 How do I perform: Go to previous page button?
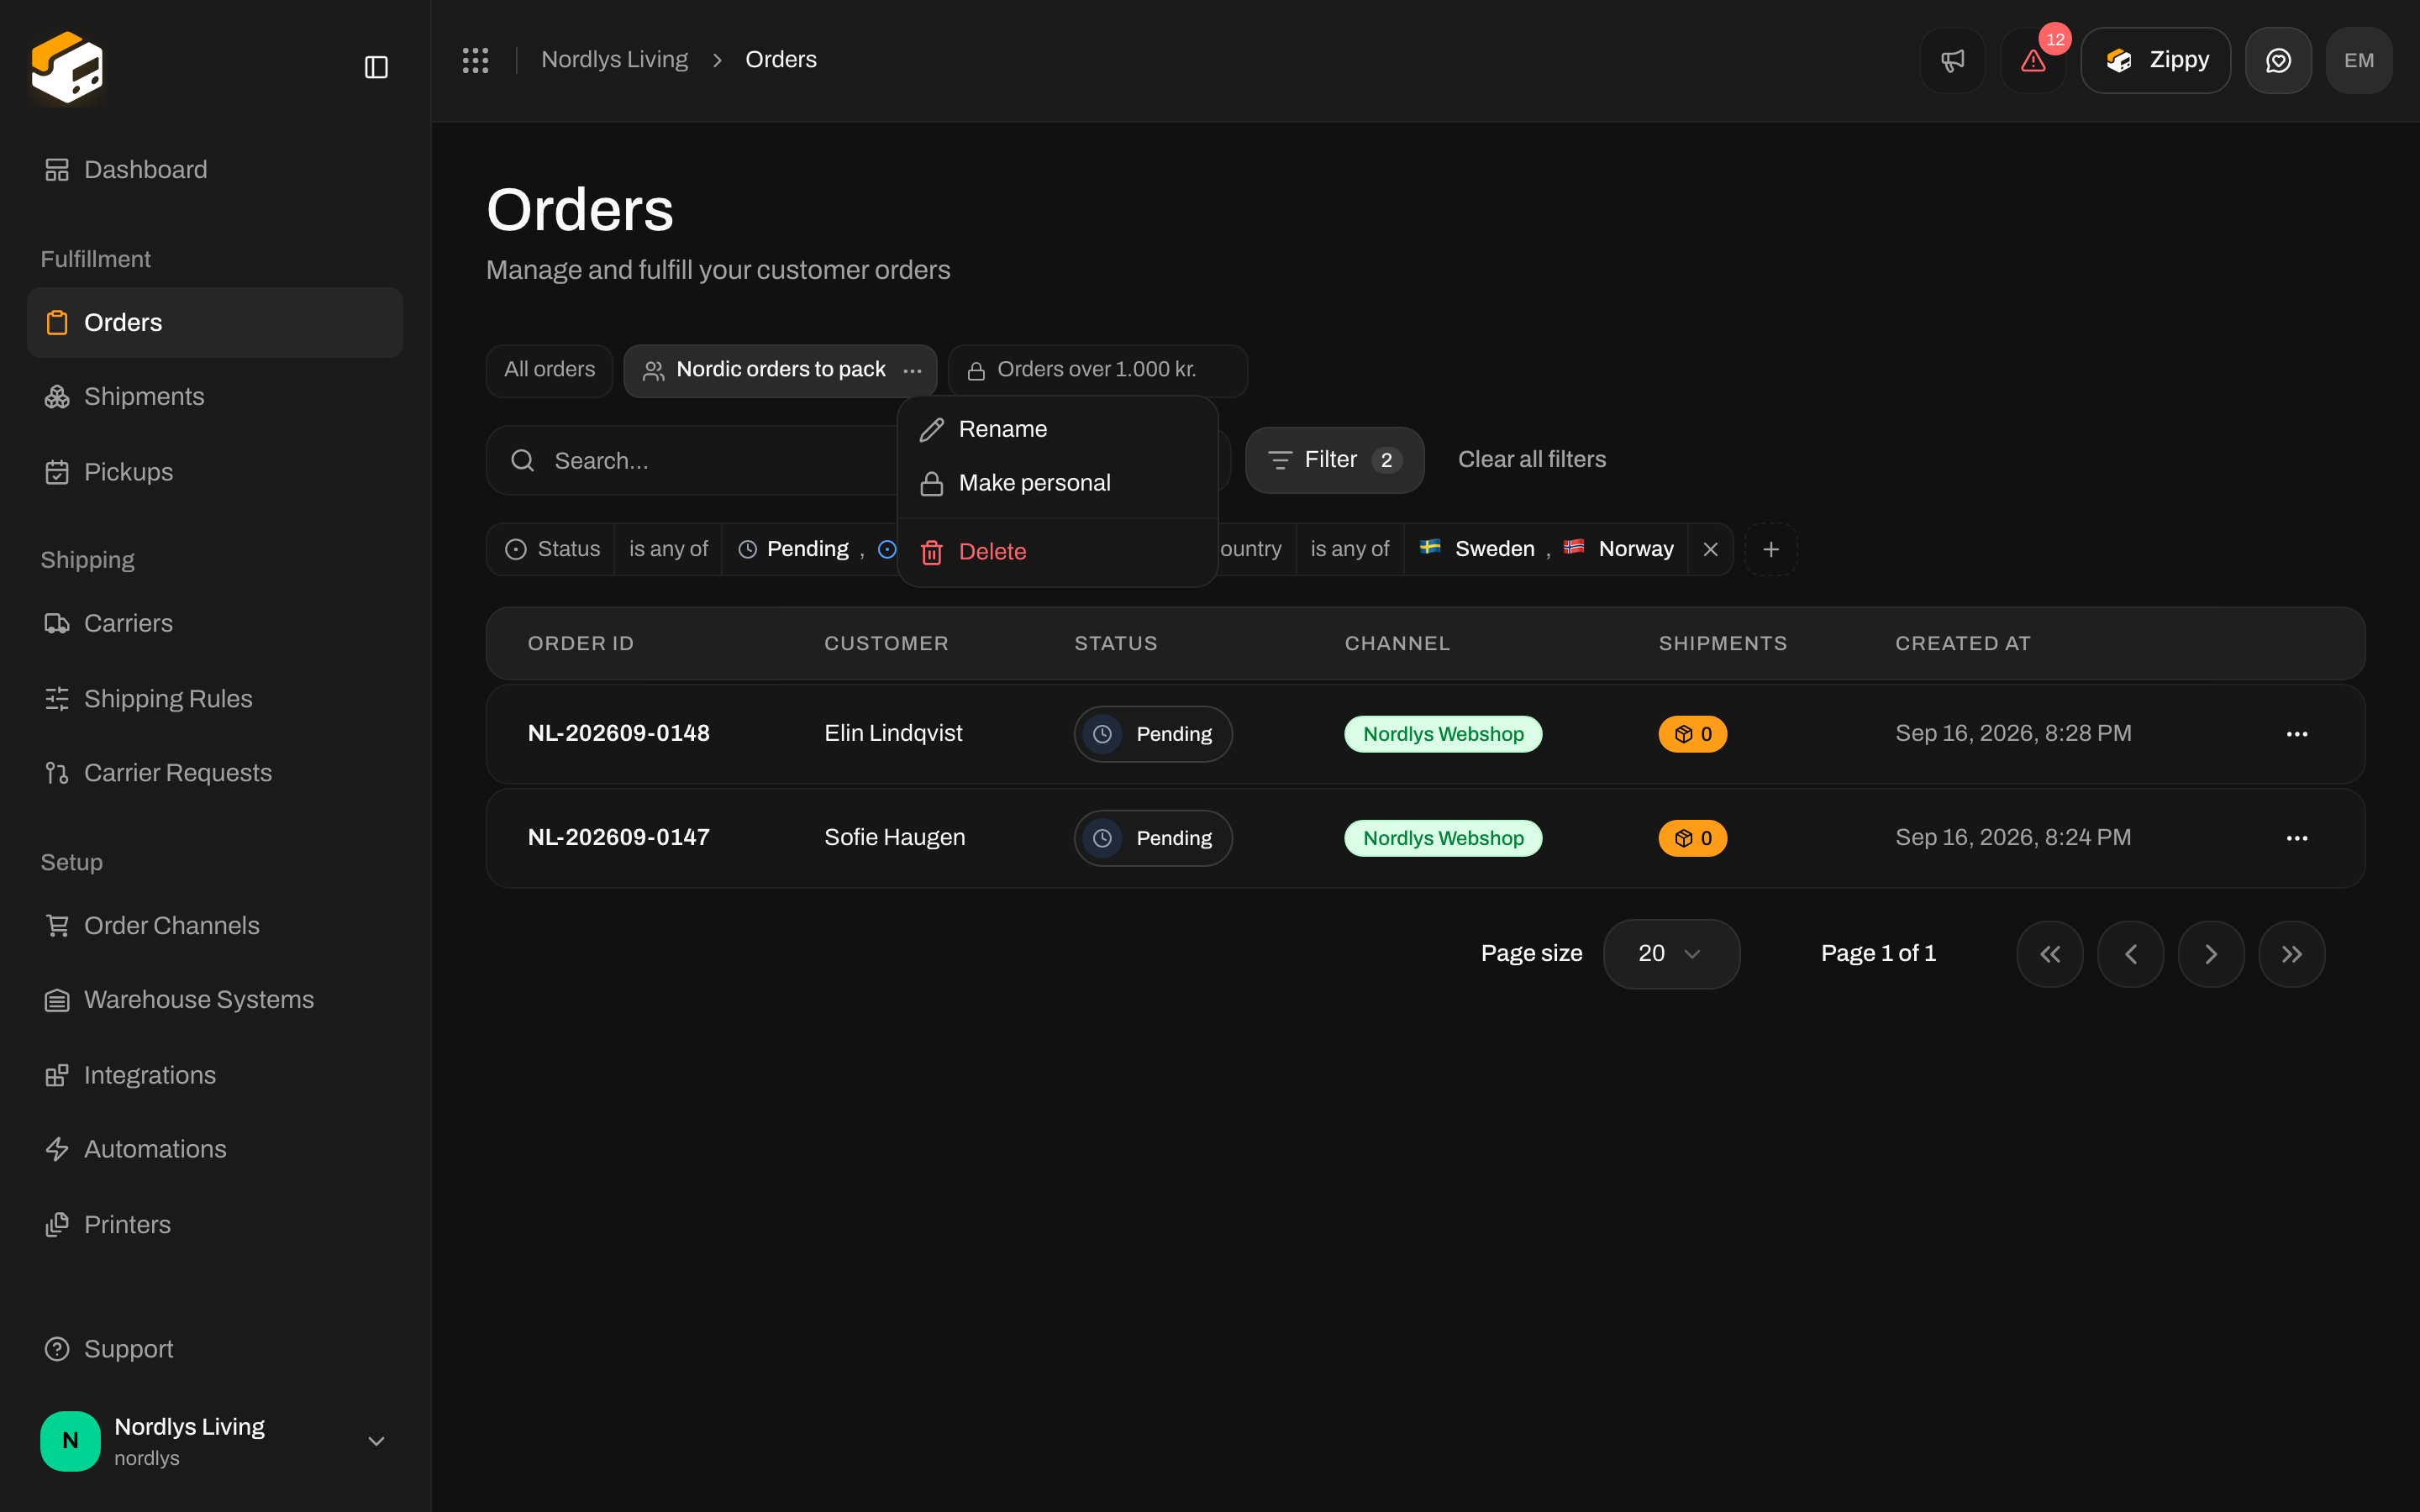point(2130,954)
